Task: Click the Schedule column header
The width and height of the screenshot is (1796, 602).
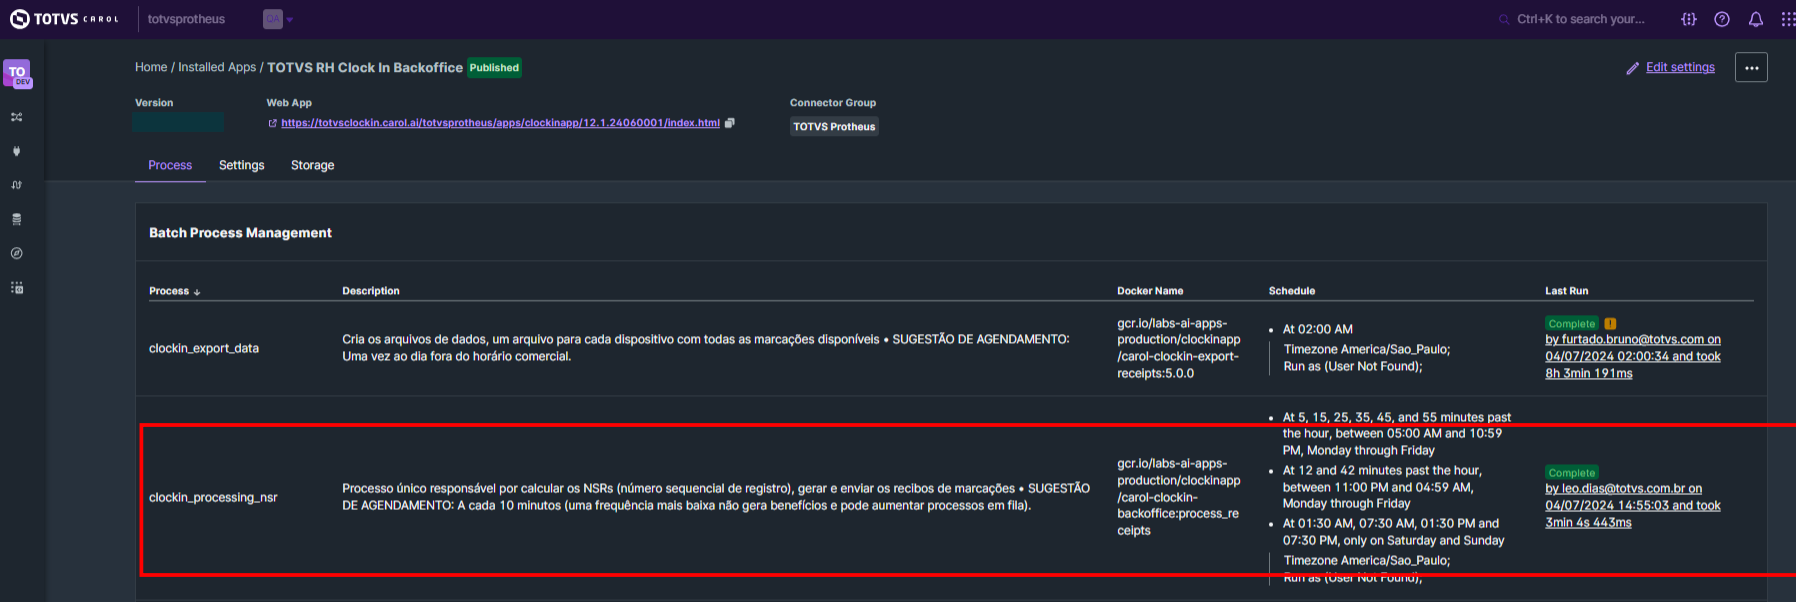Action: click(x=1292, y=291)
